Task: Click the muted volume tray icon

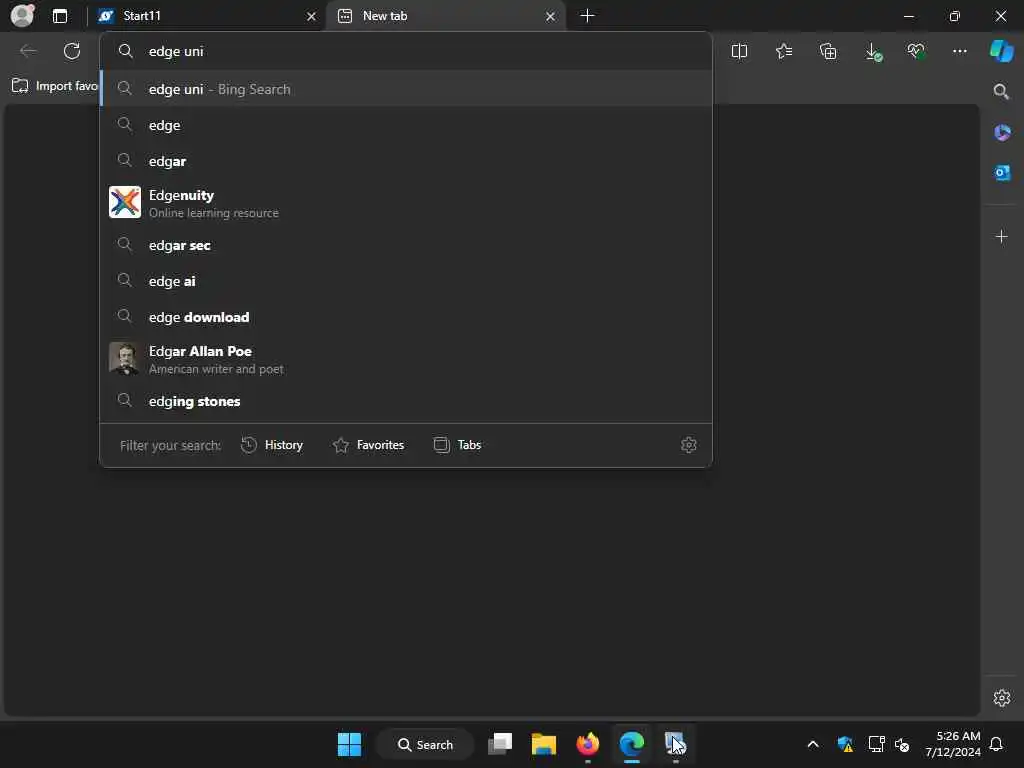Action: pos(903,744)
